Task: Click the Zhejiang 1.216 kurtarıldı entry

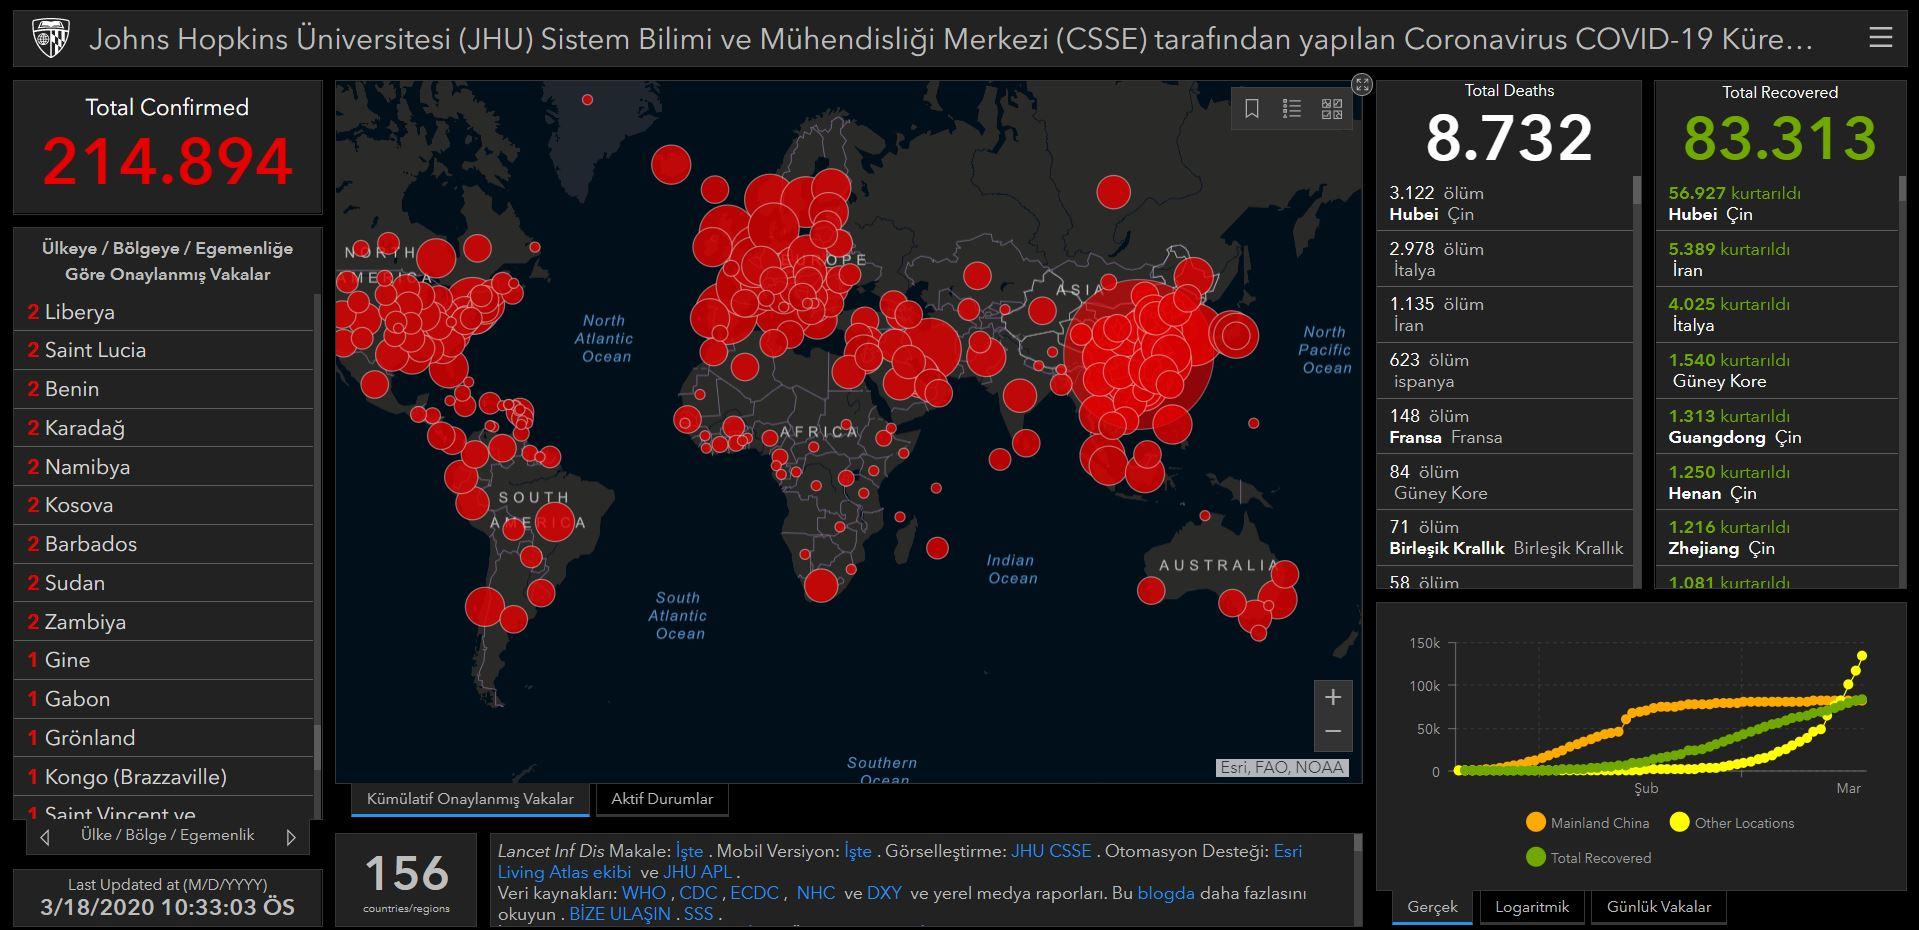Action: [1778, 537]
